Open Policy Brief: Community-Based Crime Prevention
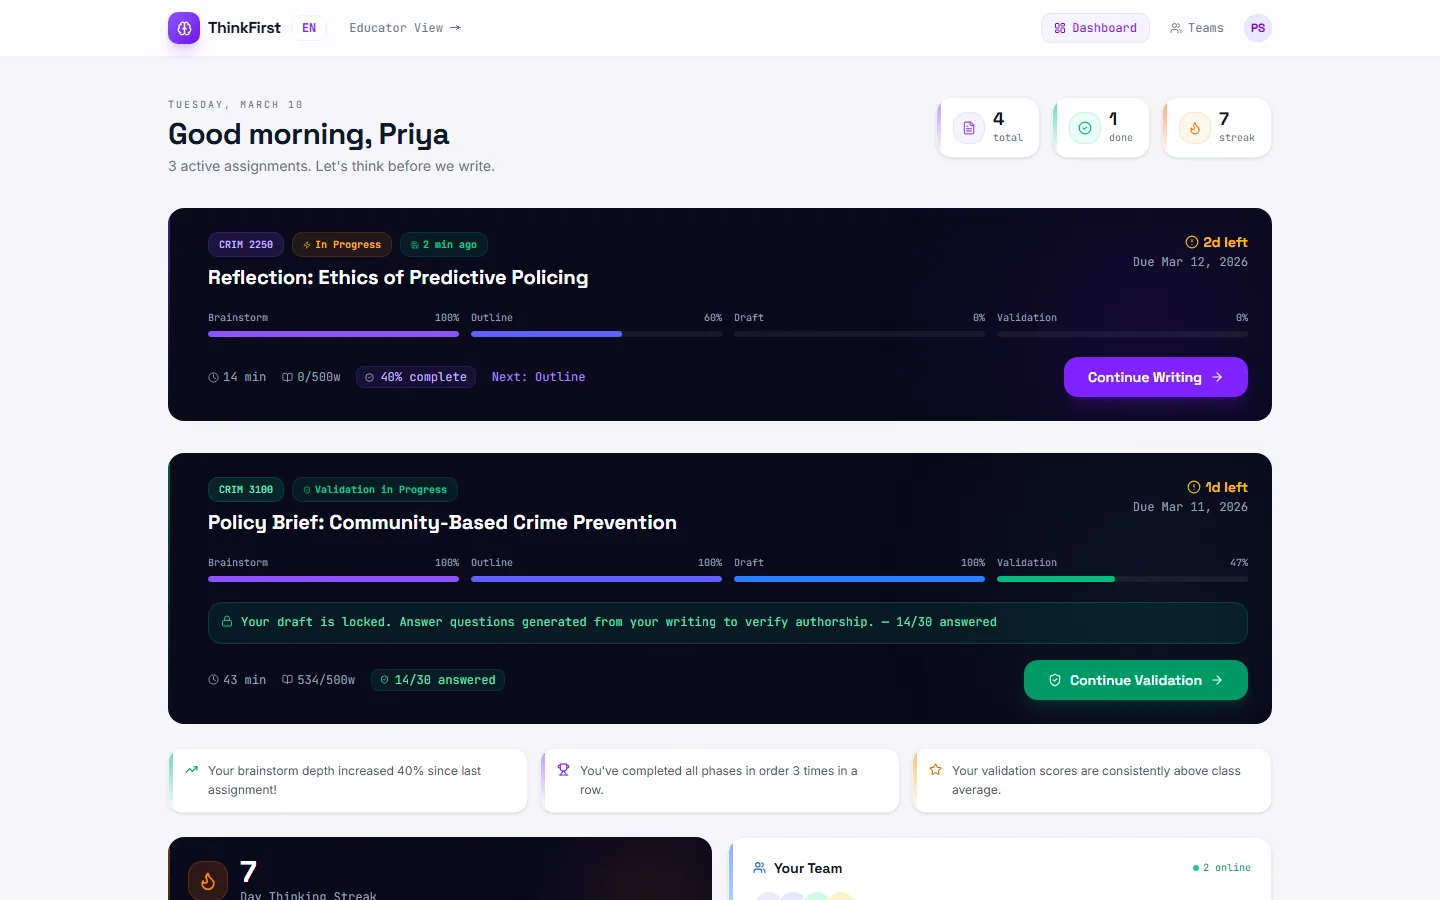This screenshot has height=900, width=1440. pos(442,522)
